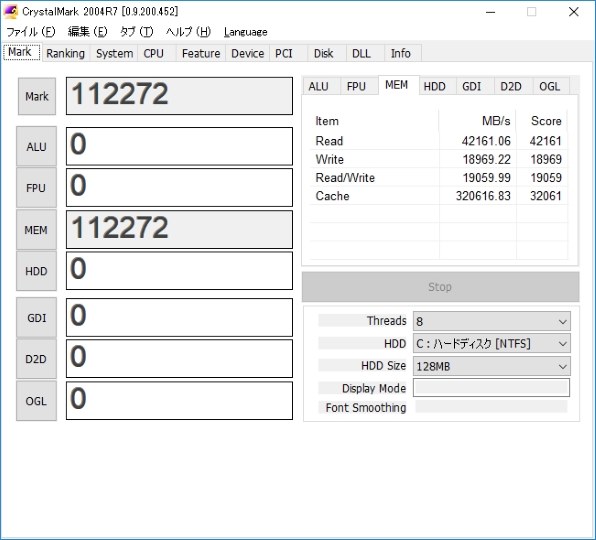Minimize the CrystalMark window
The height and width of the screenshot is (540, 596).
(x=491, y=12)
